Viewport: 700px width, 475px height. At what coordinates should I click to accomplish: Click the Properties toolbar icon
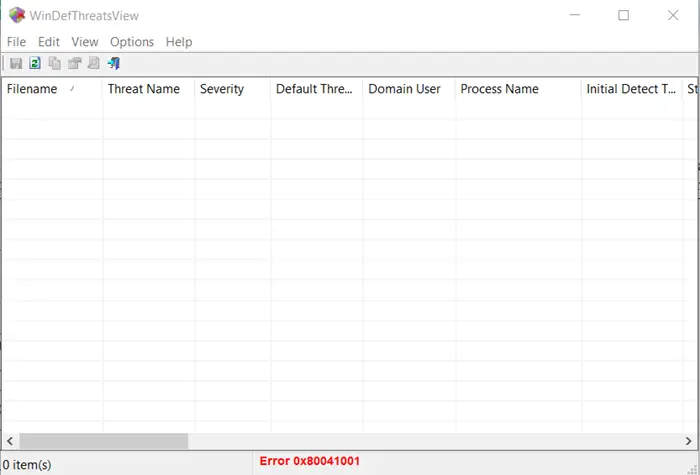click(74, 63)
